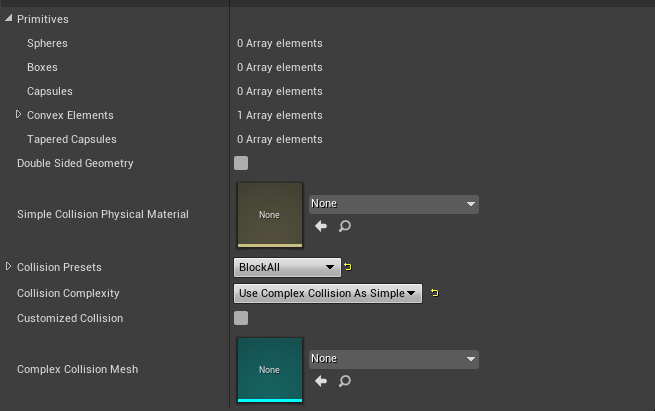
Task: Click Simple Collision Physical Material thumbnail
Action: point(269,214)
